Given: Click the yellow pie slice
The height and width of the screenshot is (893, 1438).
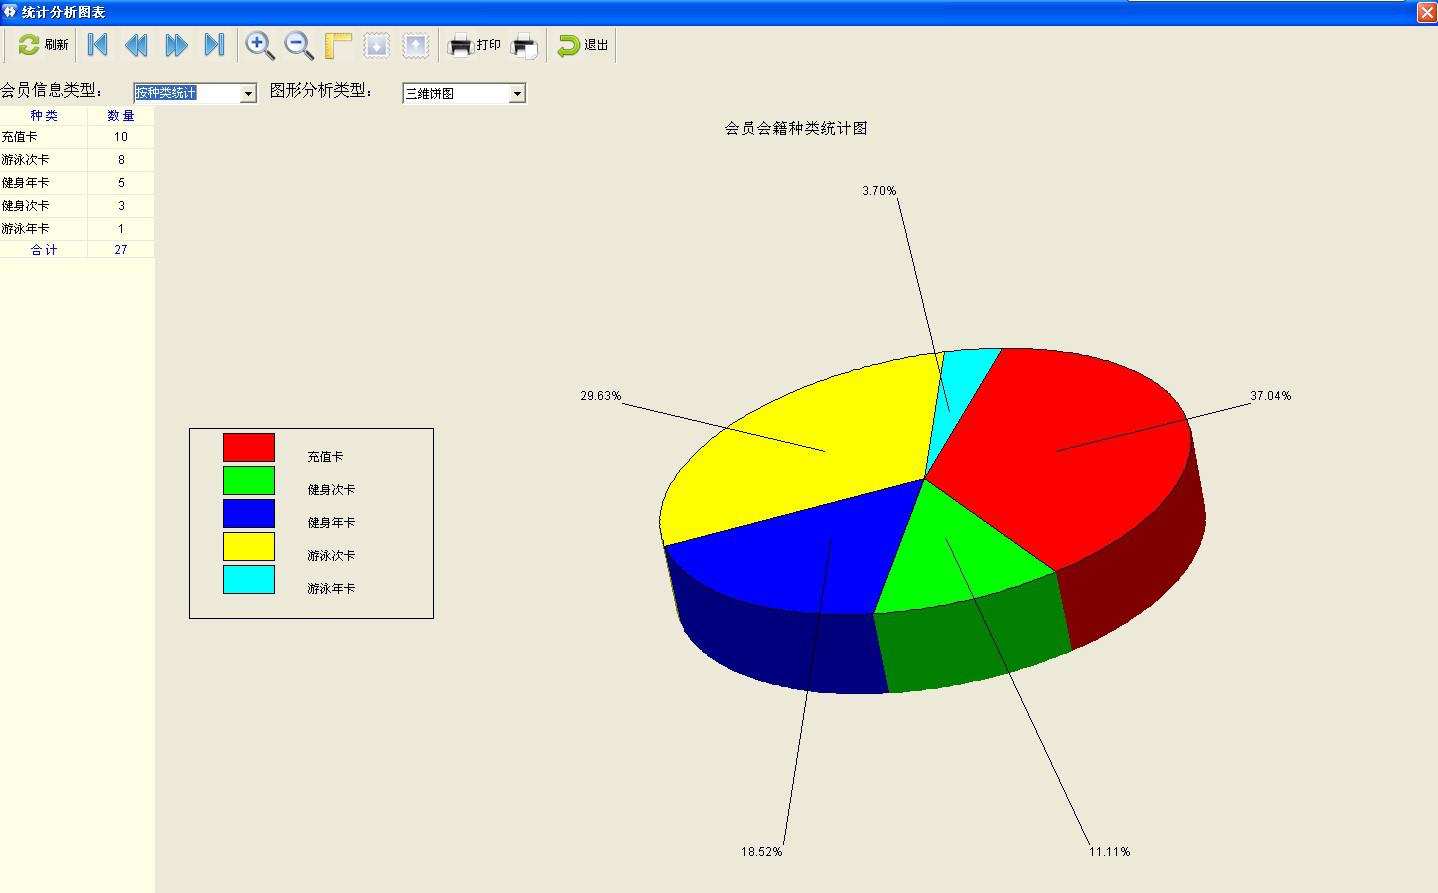Looking at the screenshot, I should point(800,450).
